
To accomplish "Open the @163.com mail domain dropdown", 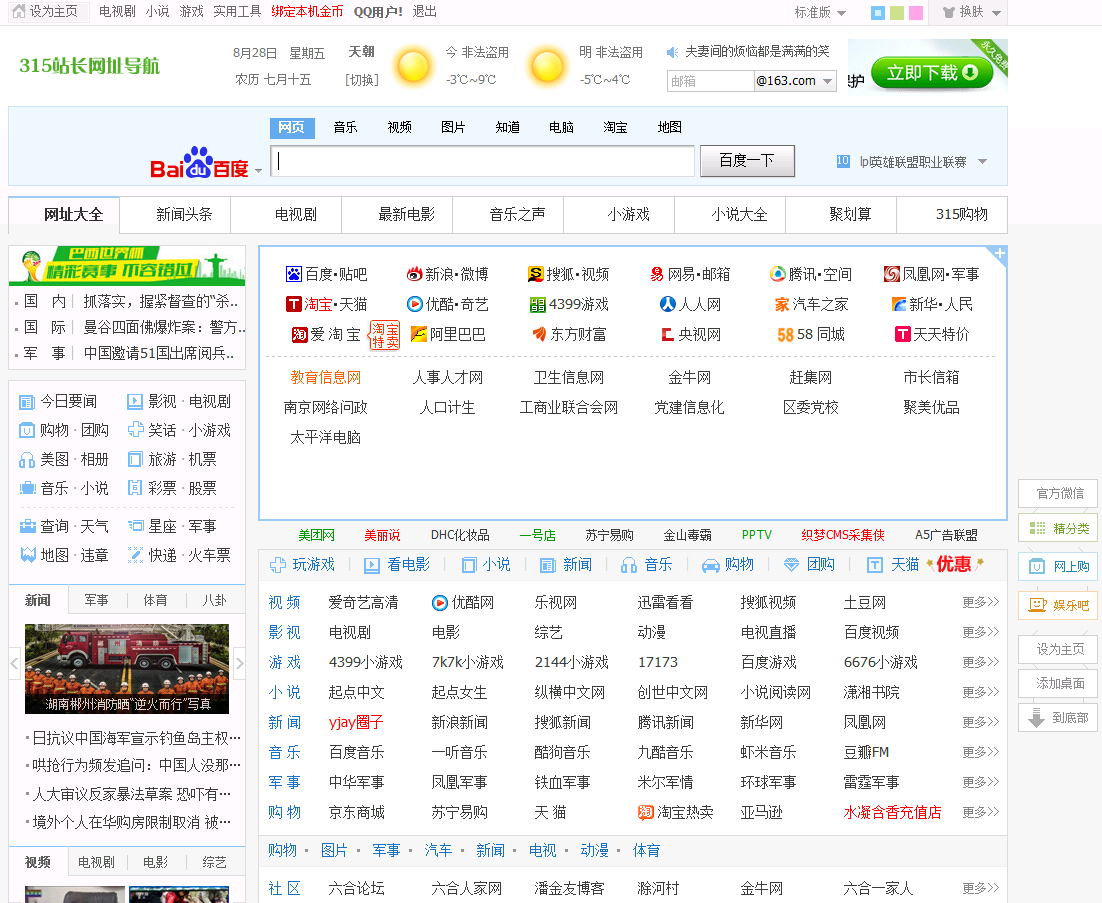I will 827,82.
